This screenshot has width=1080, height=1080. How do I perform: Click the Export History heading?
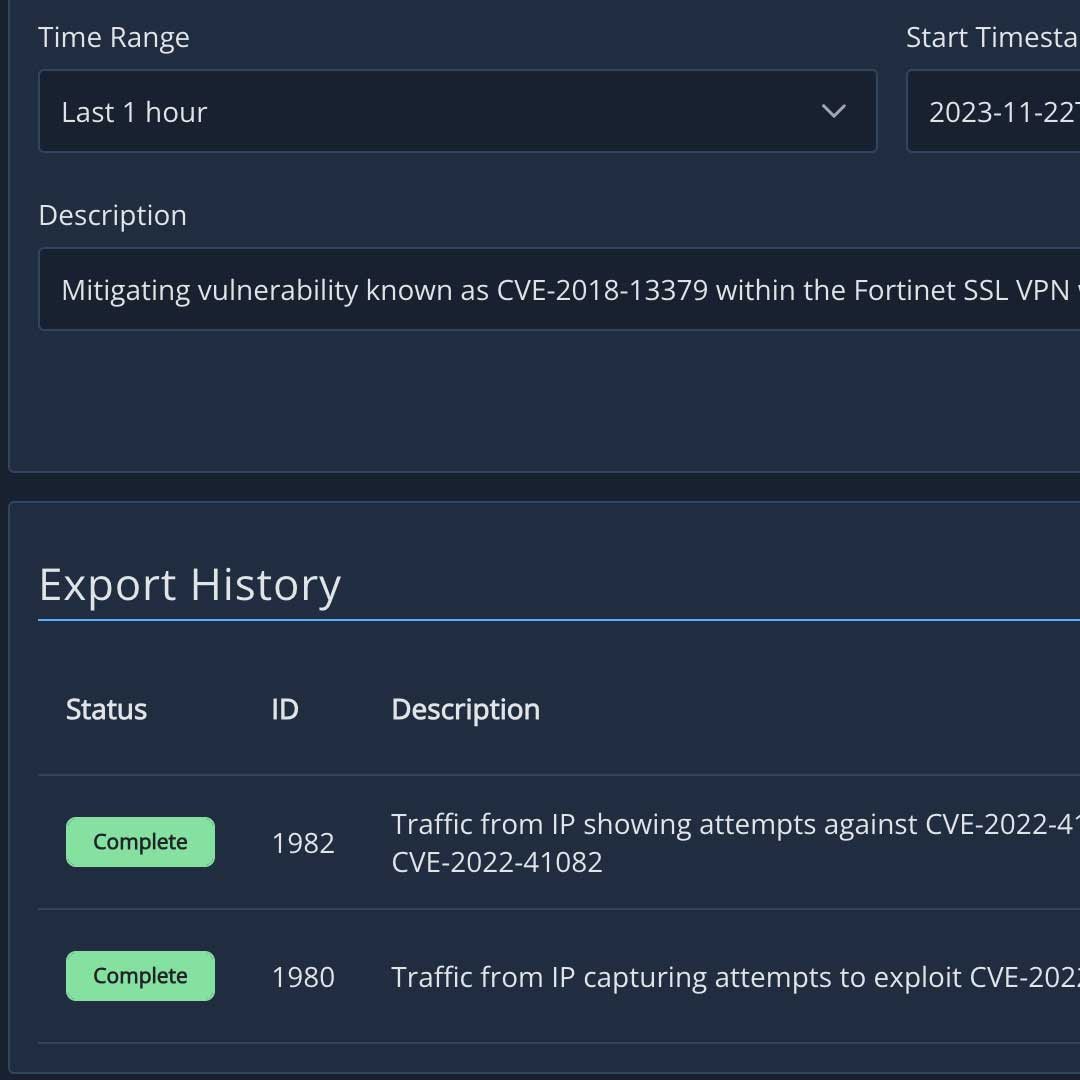pyautogui.click(x=190, y=585)
